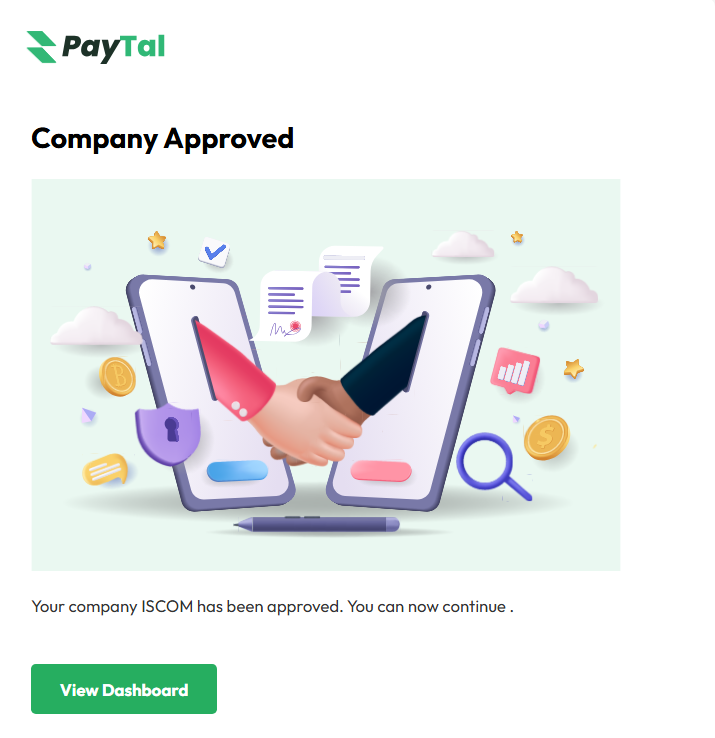The height and width of the screenshot is (738, 715).
Task: Click the Company Approved heading
Action: coord(162,139)
